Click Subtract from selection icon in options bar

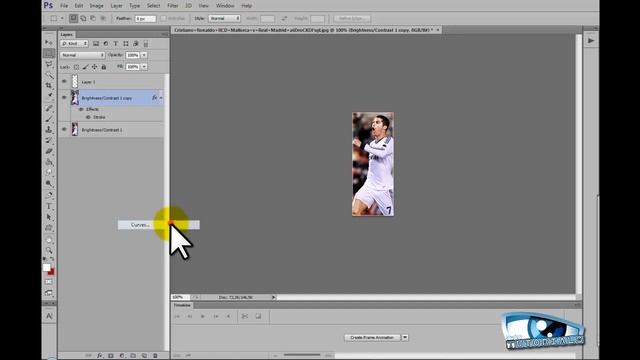click(x=93, y=18)
